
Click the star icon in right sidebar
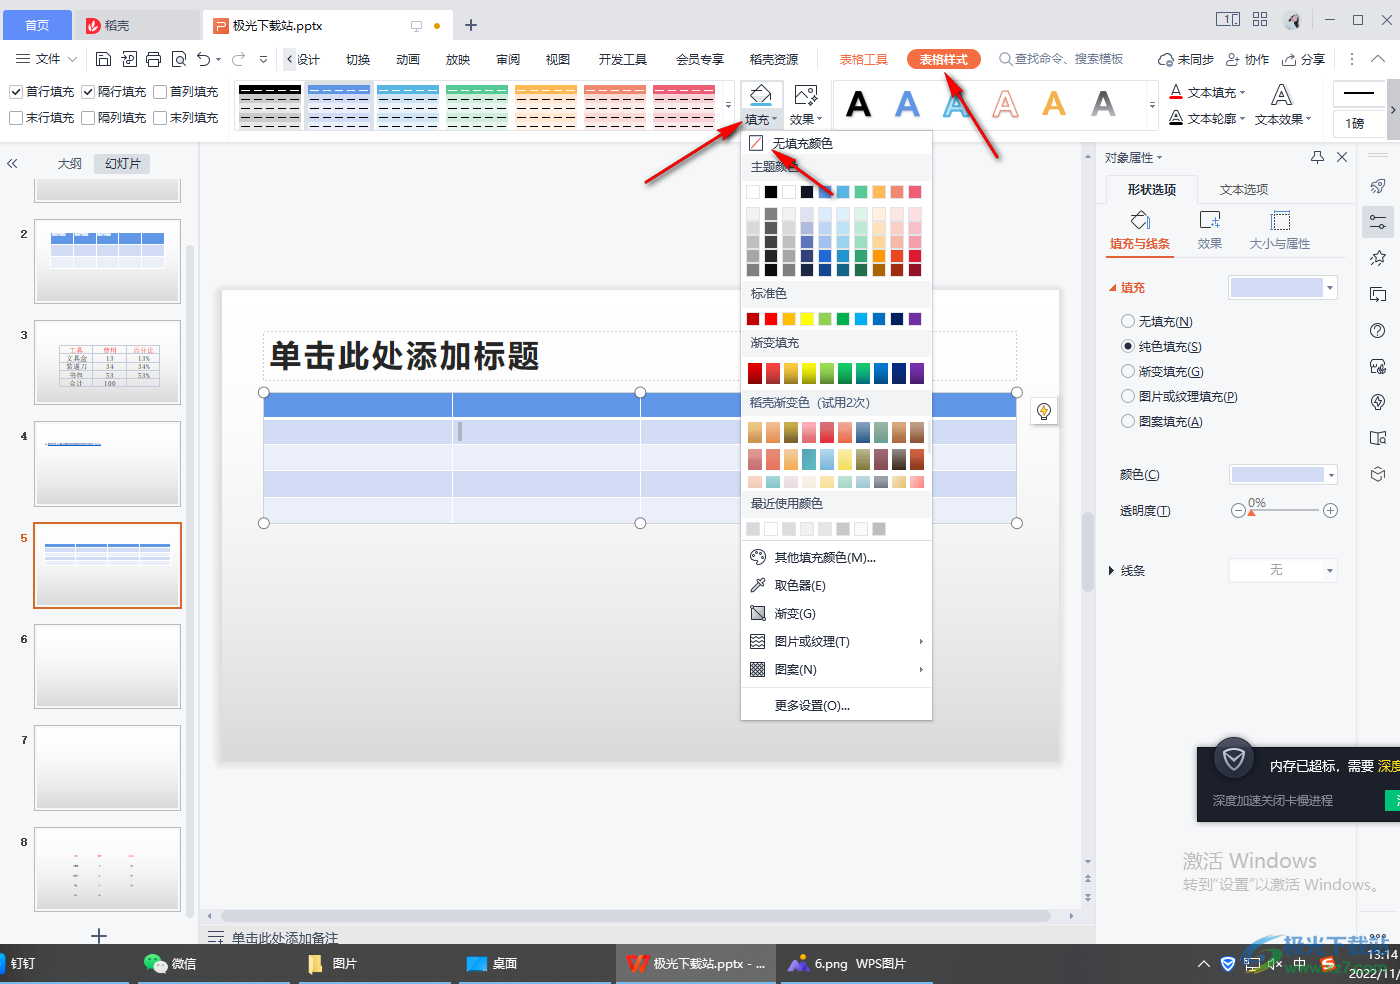coord(1378,258)
